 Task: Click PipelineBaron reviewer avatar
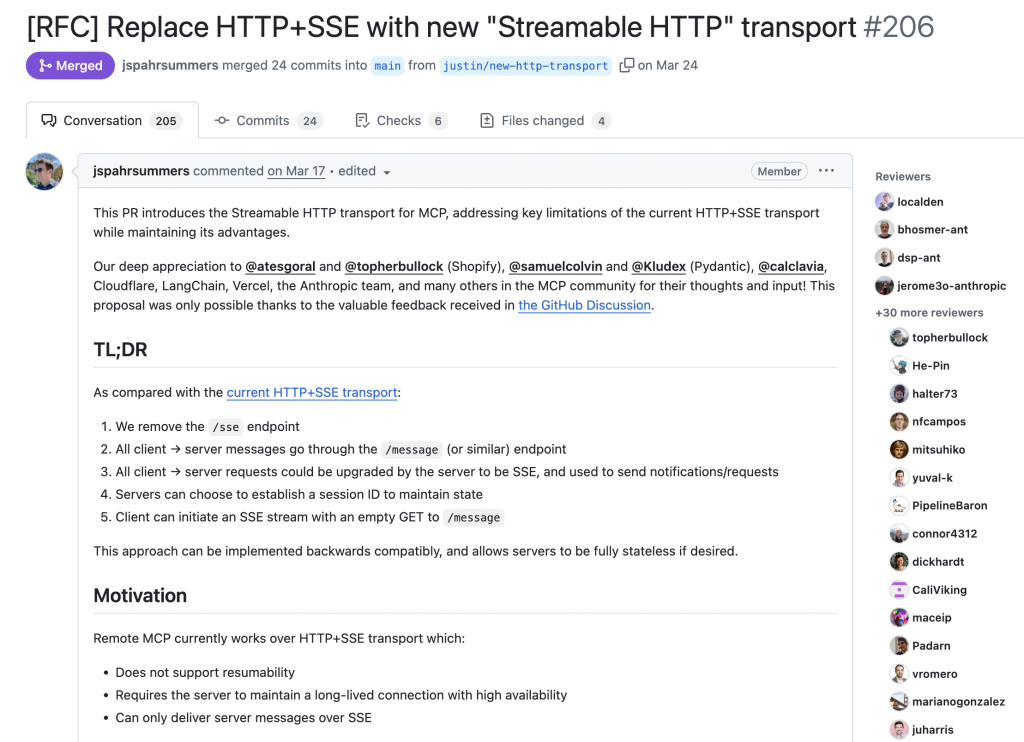[x=899, y=506]
